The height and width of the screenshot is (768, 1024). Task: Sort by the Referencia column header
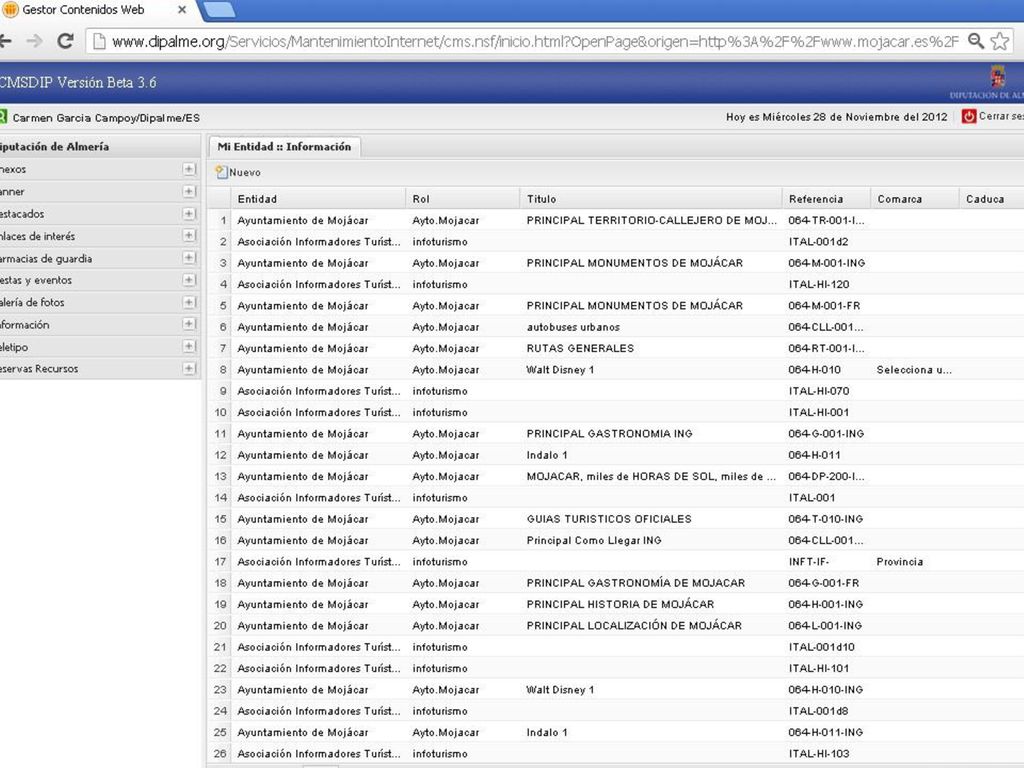826,199
